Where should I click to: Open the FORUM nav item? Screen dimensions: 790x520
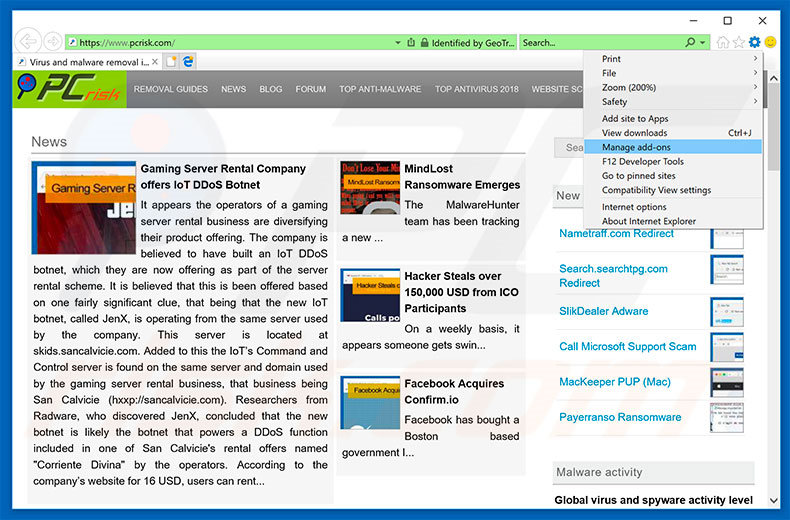point(310,89)
